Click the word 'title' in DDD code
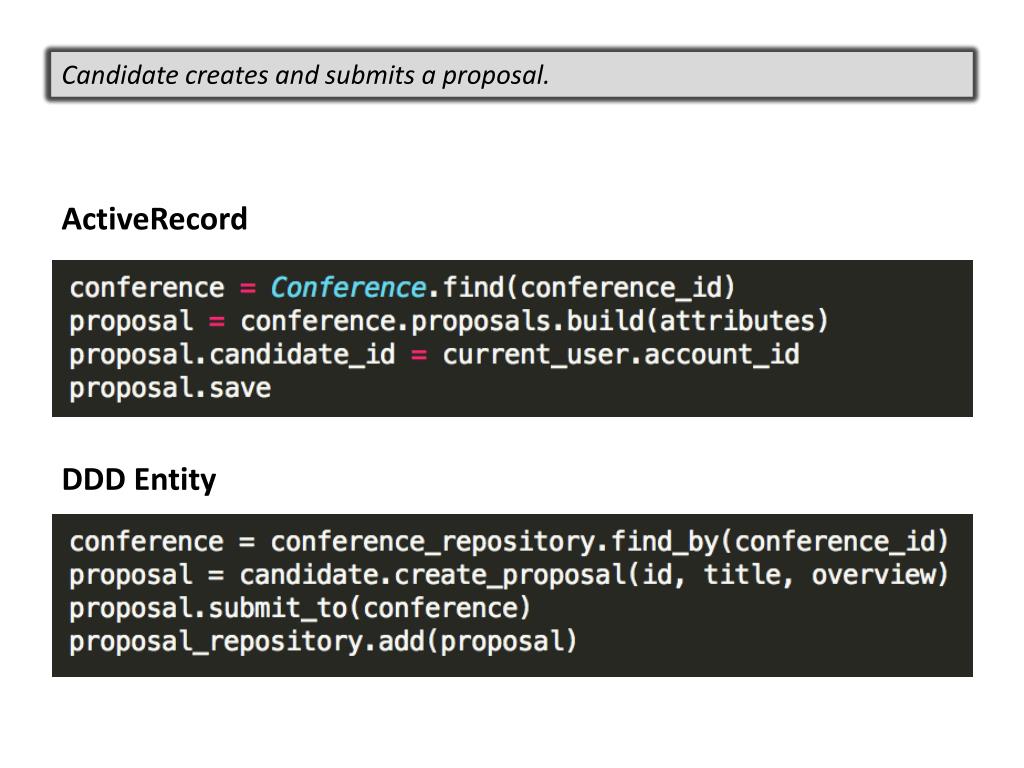Screen dimensions: 1024x768 pos(743,575)
